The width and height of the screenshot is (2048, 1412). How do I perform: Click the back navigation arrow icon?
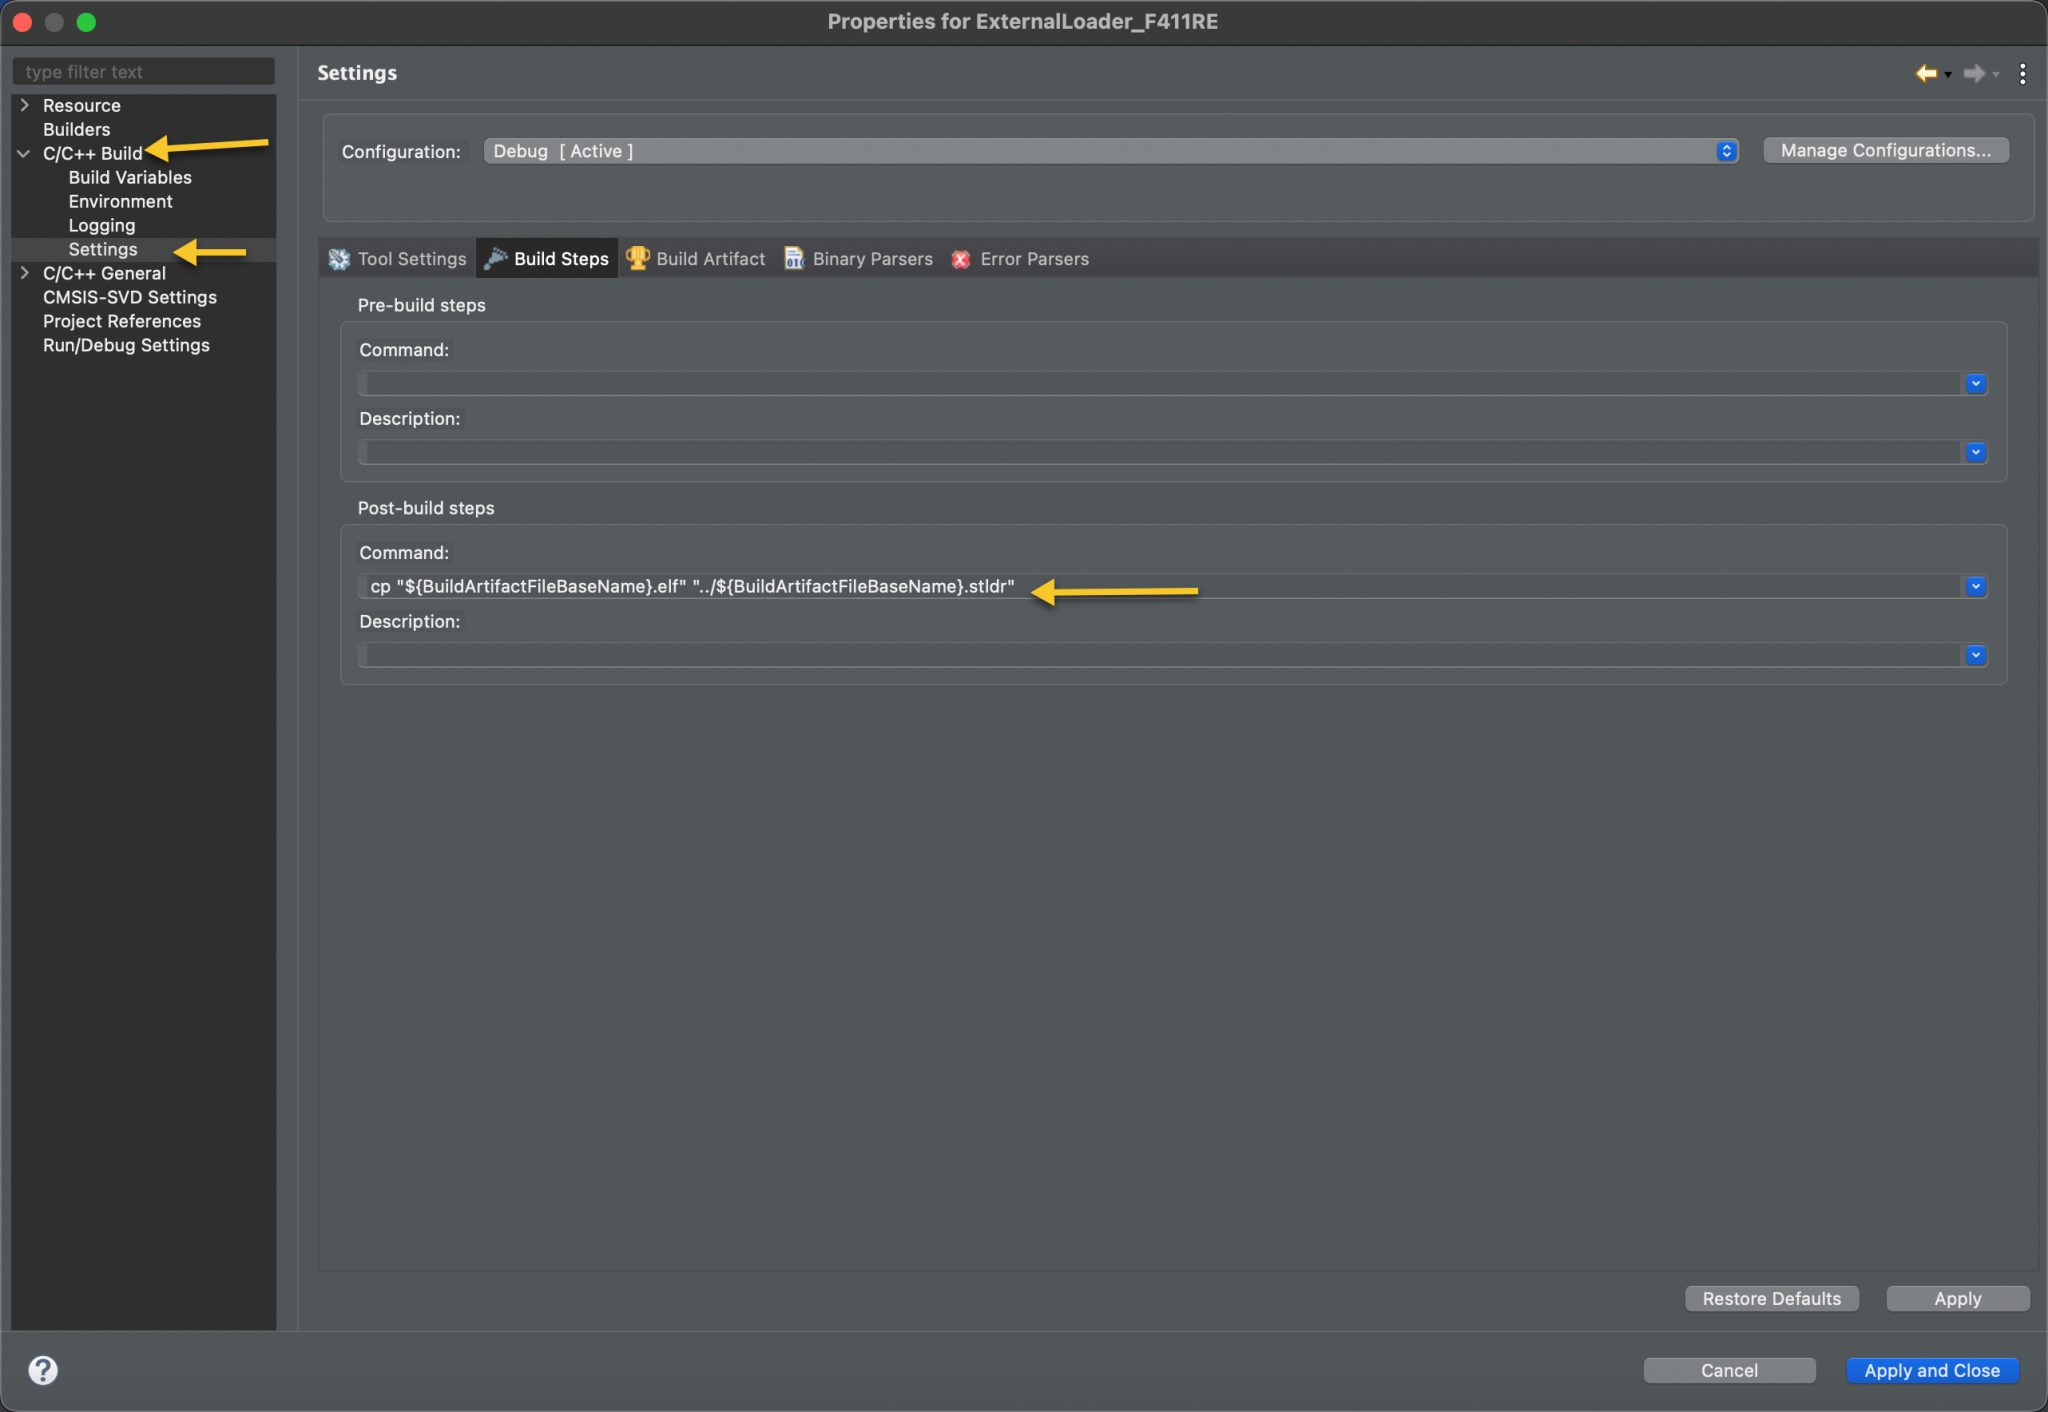[x=1925, y=73]
